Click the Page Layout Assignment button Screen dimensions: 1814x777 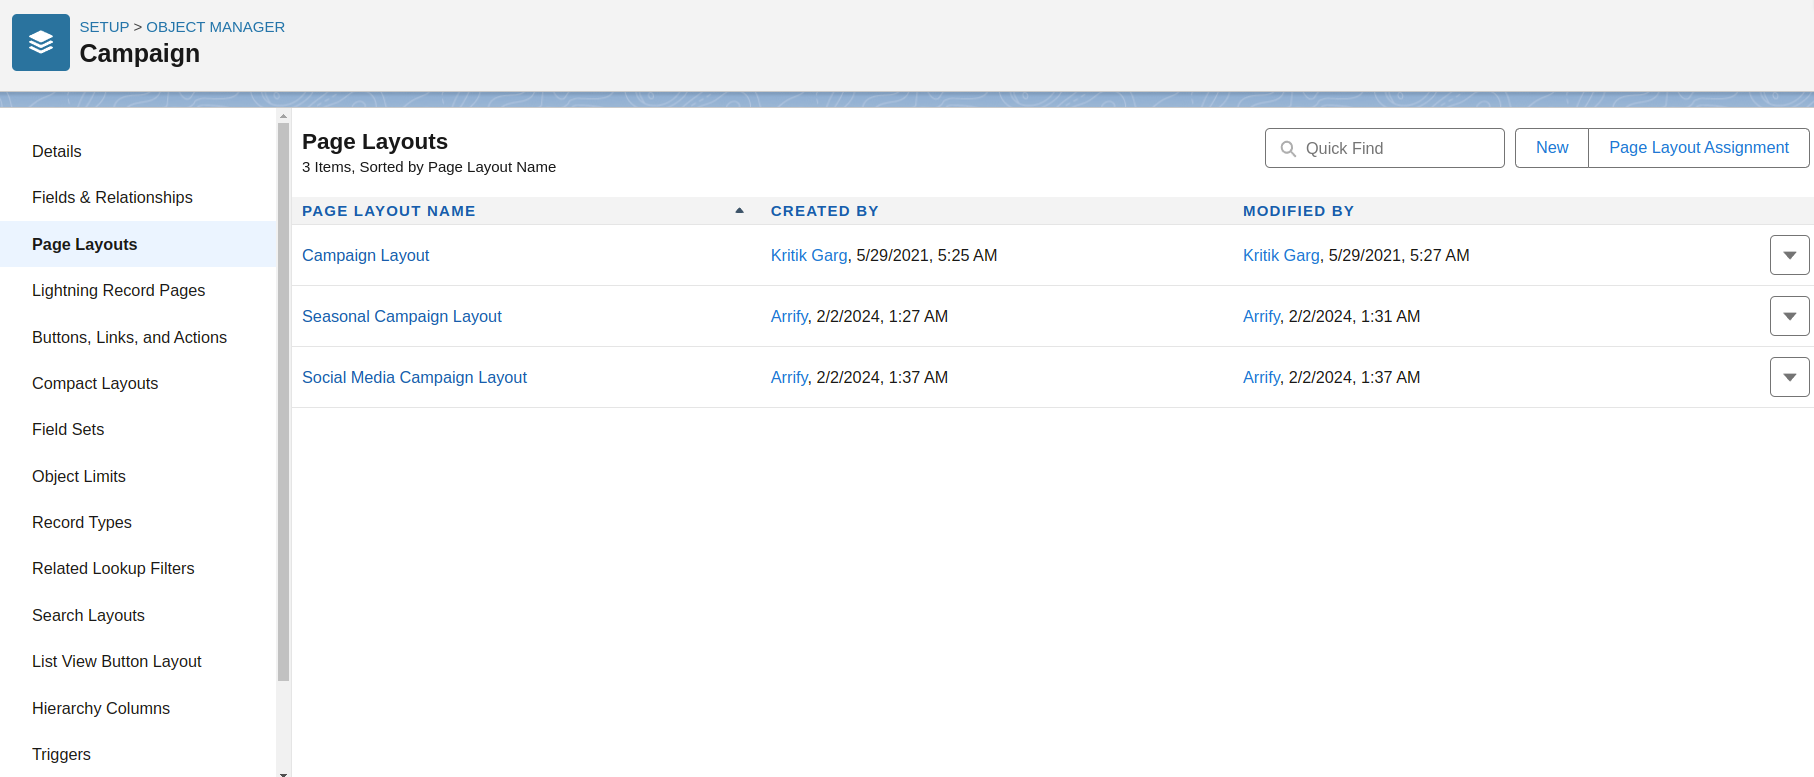[1699, 148]
